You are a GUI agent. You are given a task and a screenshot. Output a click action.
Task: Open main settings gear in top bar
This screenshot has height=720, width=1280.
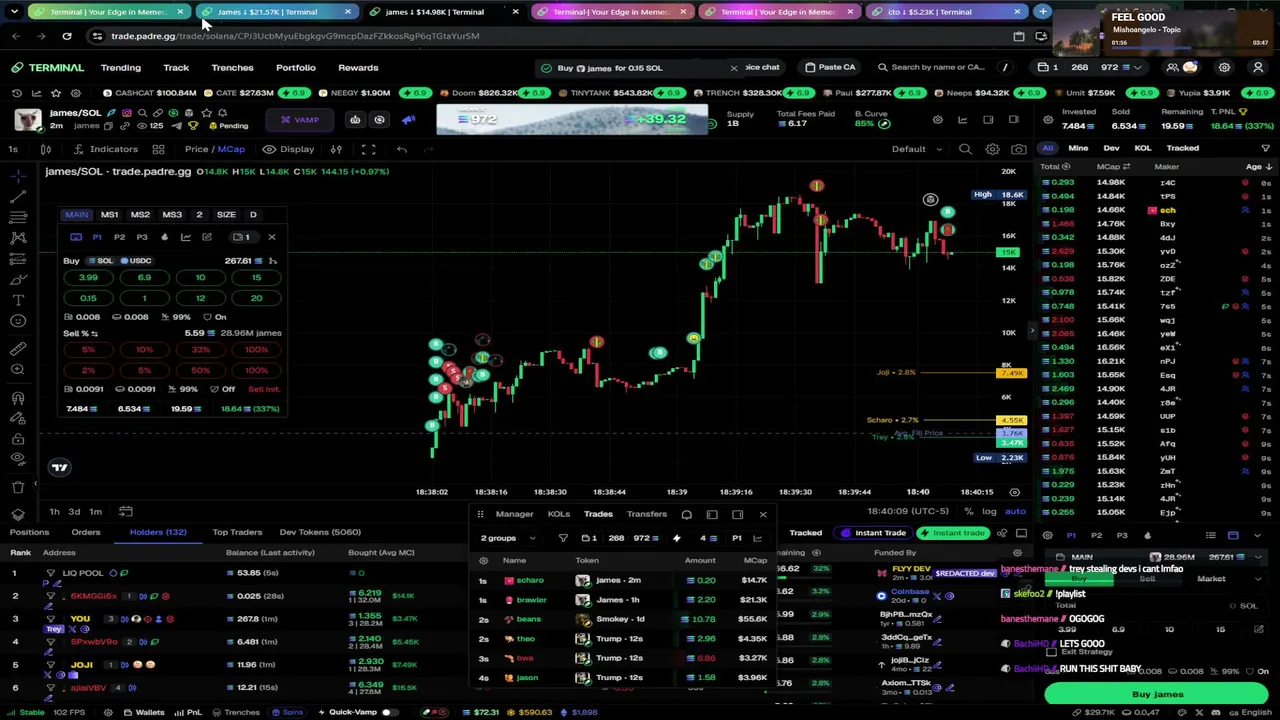click(1224, 68)
